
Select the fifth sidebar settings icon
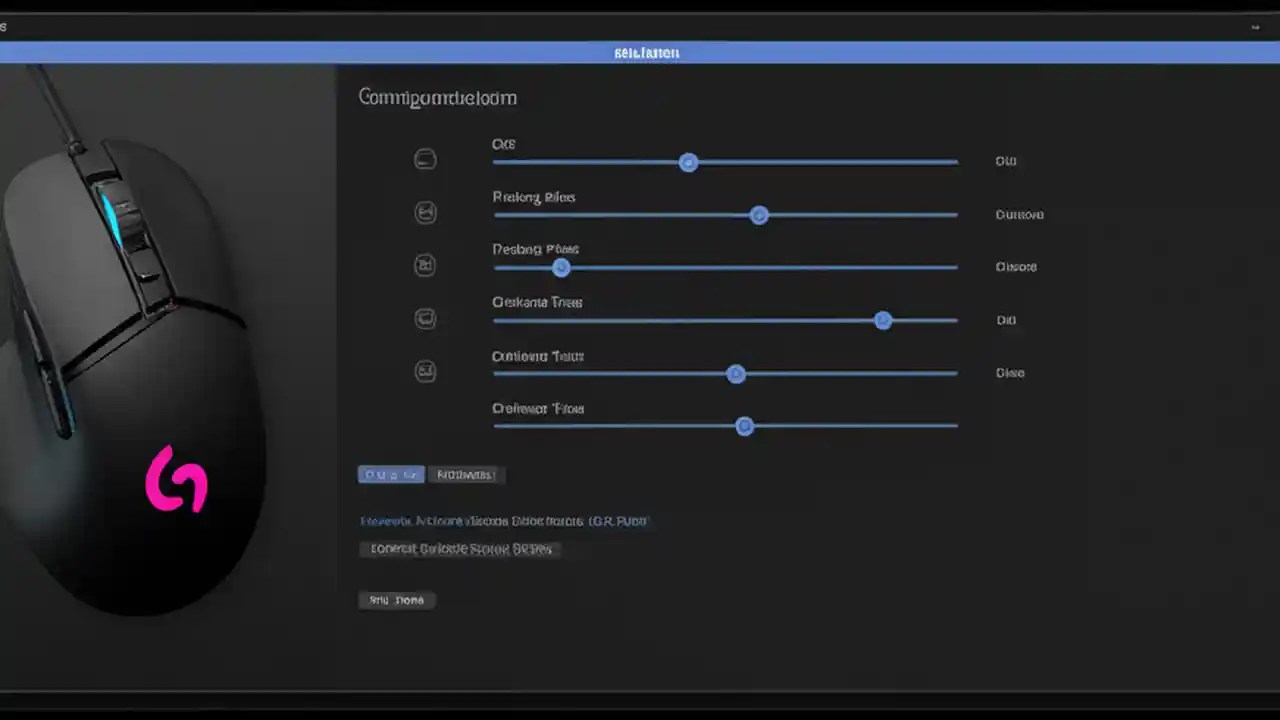[425, 371]
